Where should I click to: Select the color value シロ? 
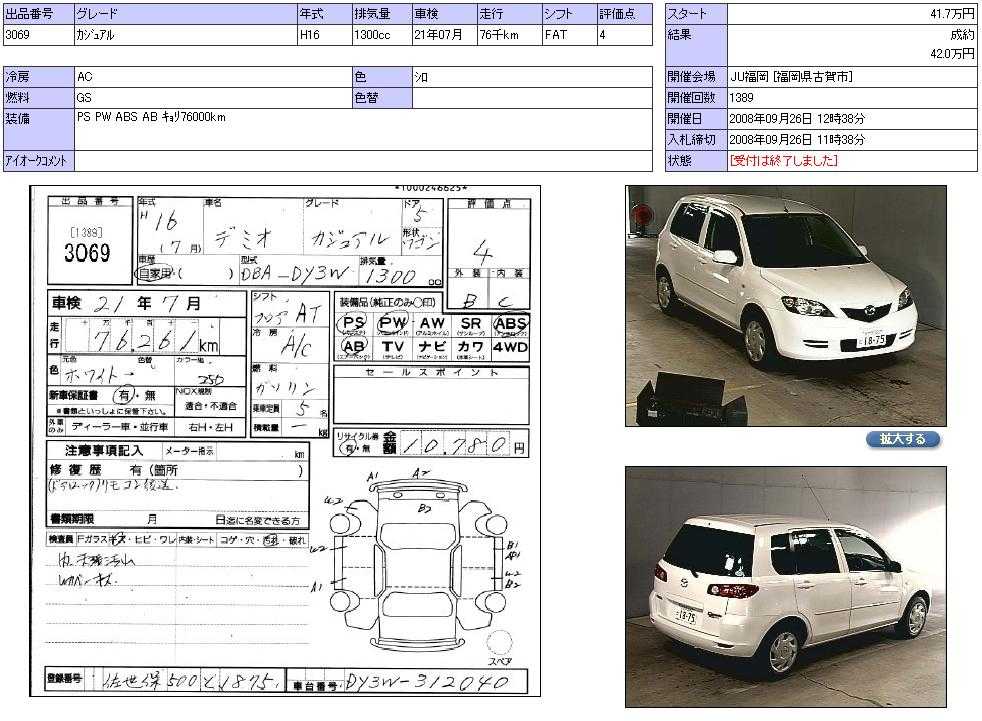tap(421, 77)
